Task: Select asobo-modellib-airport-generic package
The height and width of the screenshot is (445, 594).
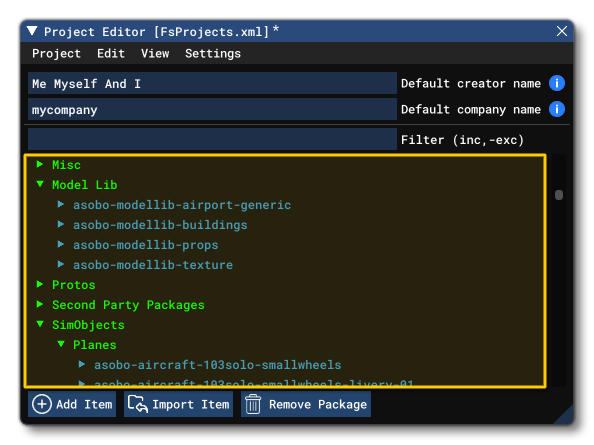Action: point(182,205)
